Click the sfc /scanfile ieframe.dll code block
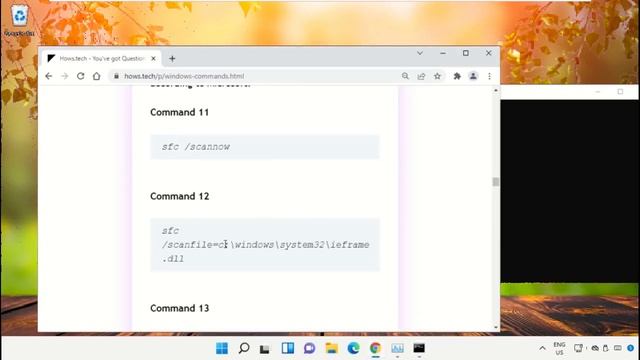 pyautogui.click(x=265, y=245)
